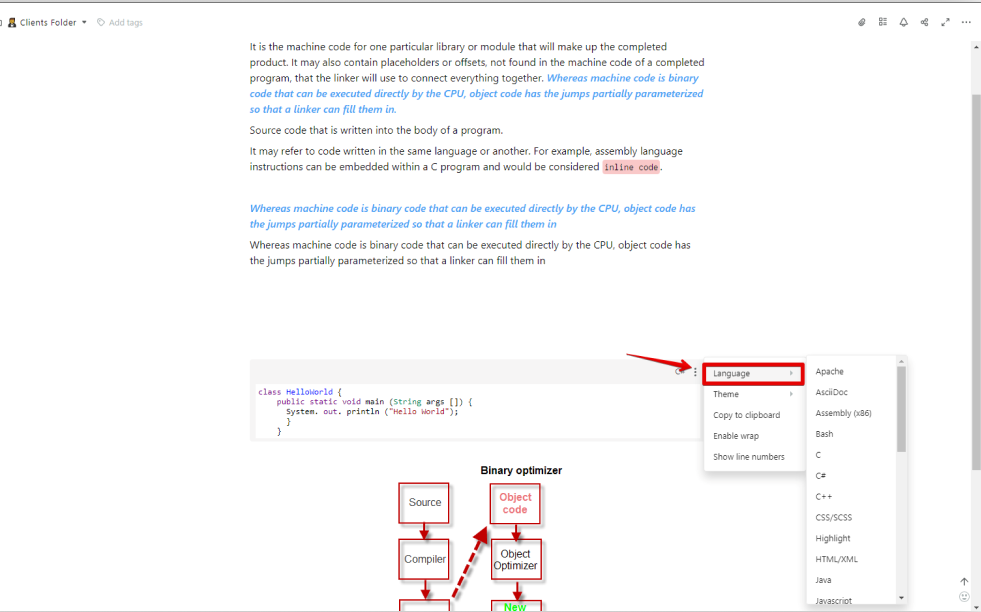Click the attachment paperclip icon
981x612 pixels.
(x=862, y=22)
